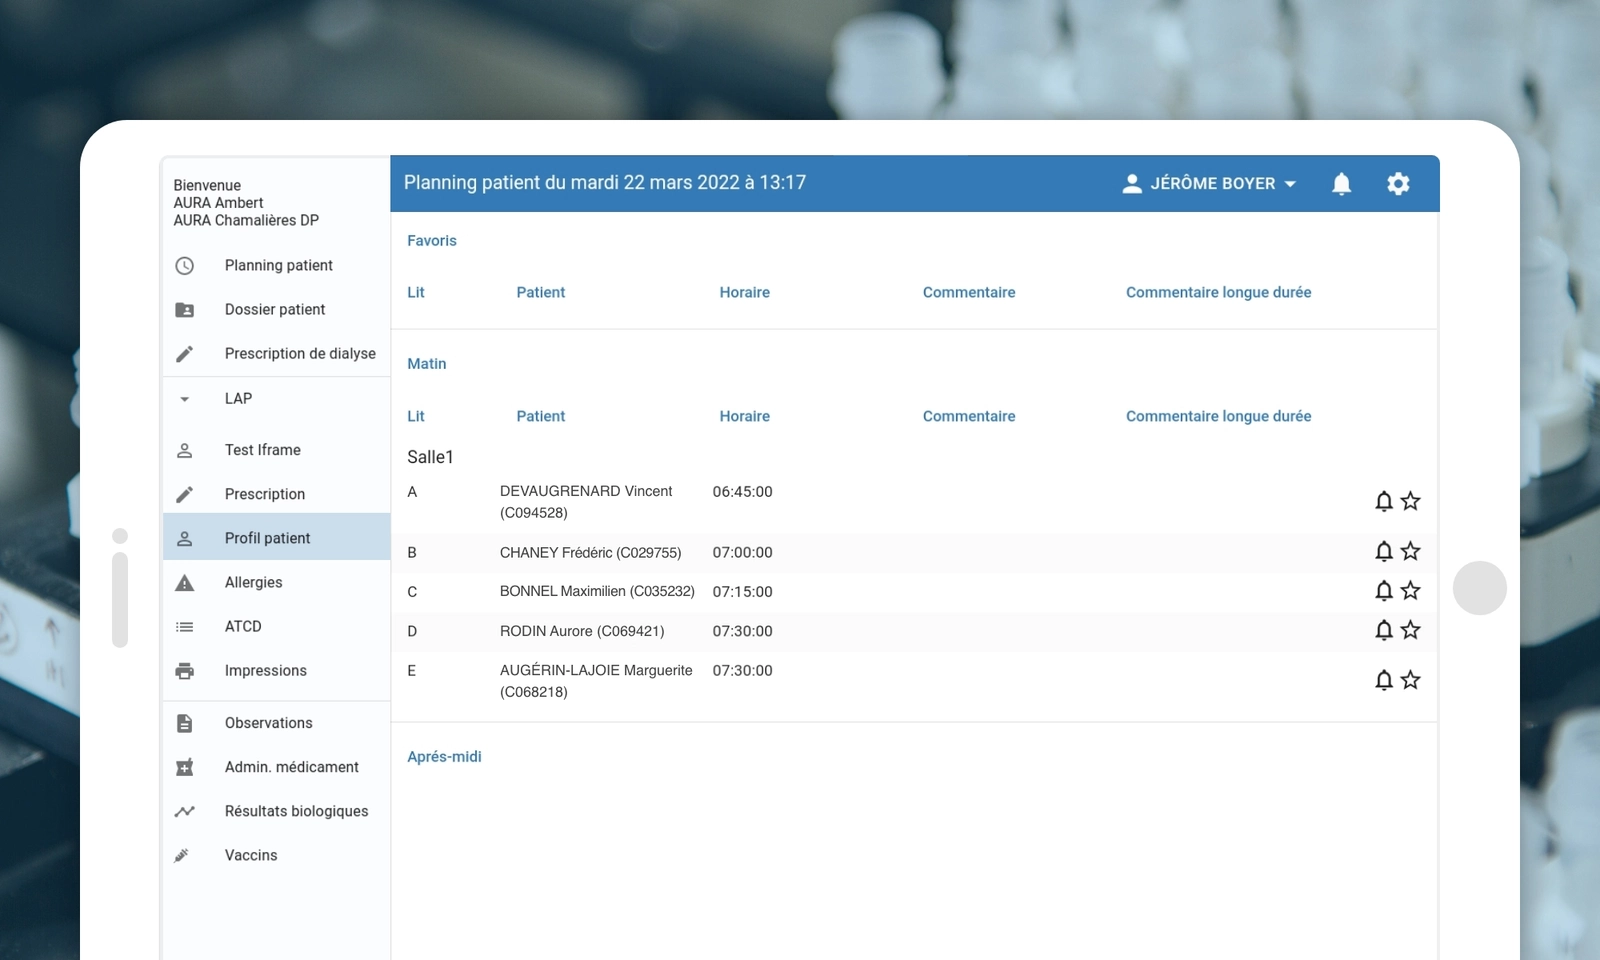Open notifications bell in the header

pyautogui.click(x=1342, y=184)
